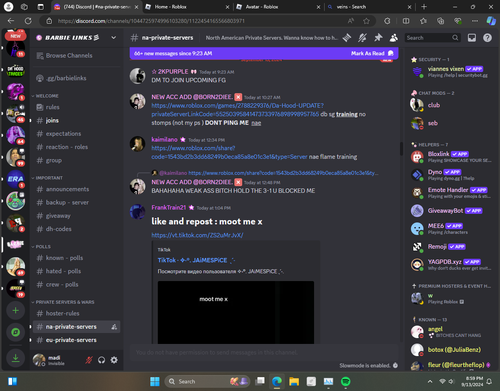Viewport: 500px width, 391px height.
Task: Open the reaction - roles channel
Action: tap(76, 147)
